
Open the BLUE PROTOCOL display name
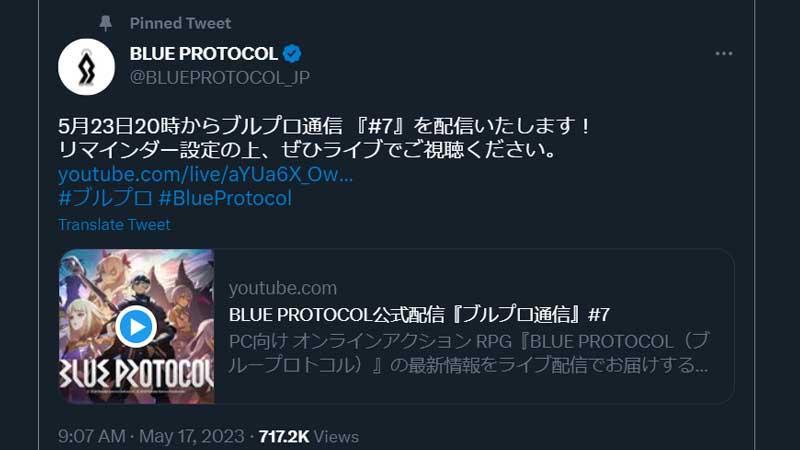coord(204,54)
